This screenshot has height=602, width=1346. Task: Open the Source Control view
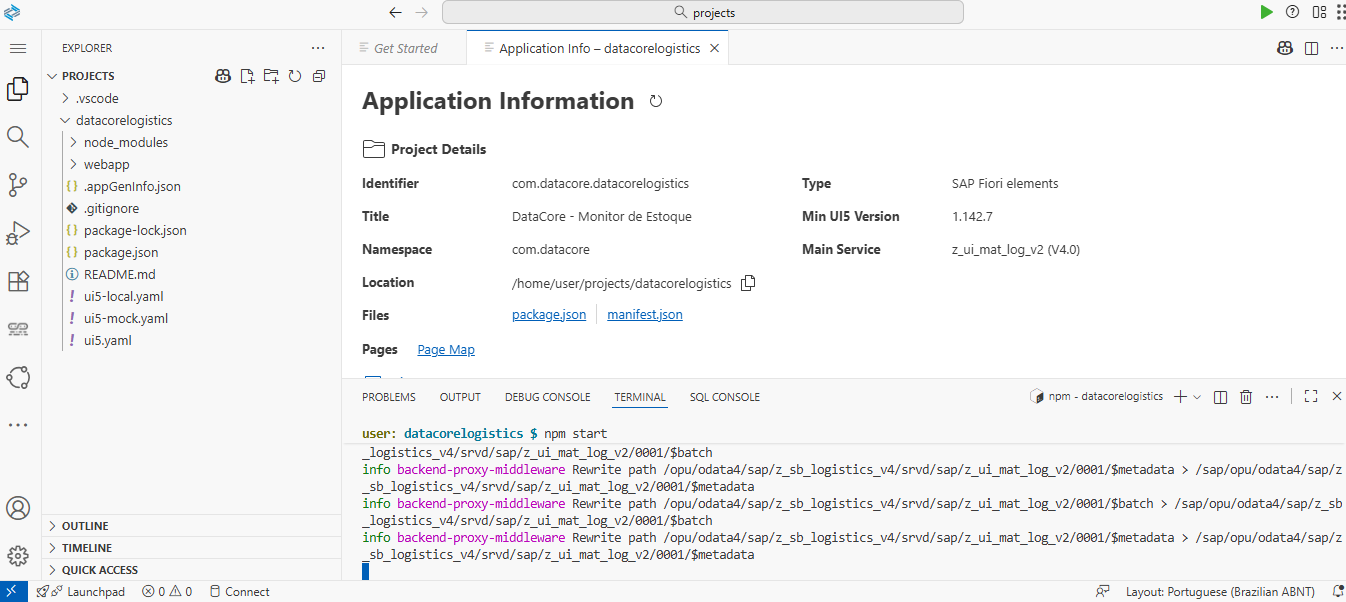[18, 184]
